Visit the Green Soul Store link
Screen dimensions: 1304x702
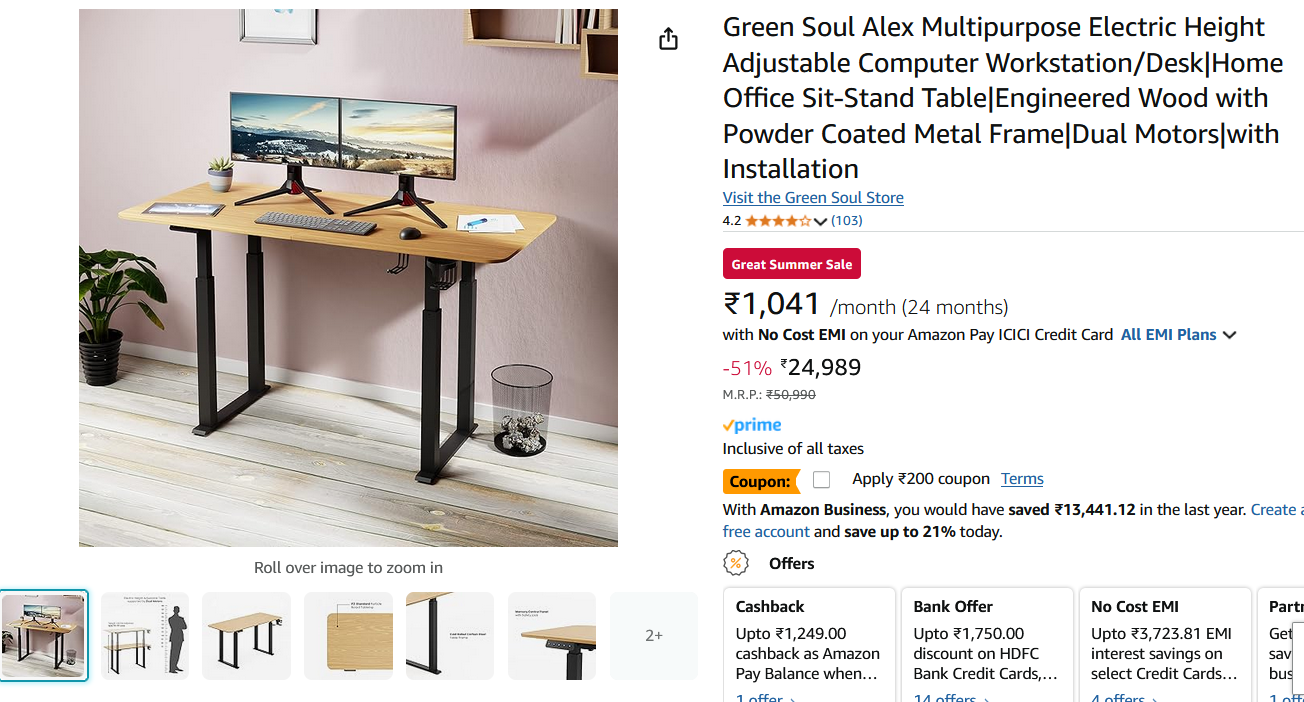(x=813, y=198)
